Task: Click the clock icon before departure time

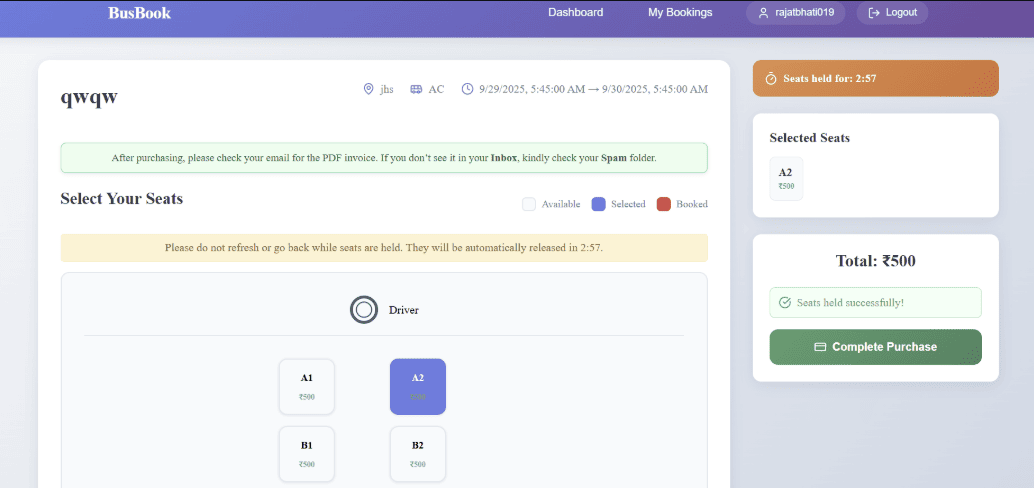Action: pos(467,89)
